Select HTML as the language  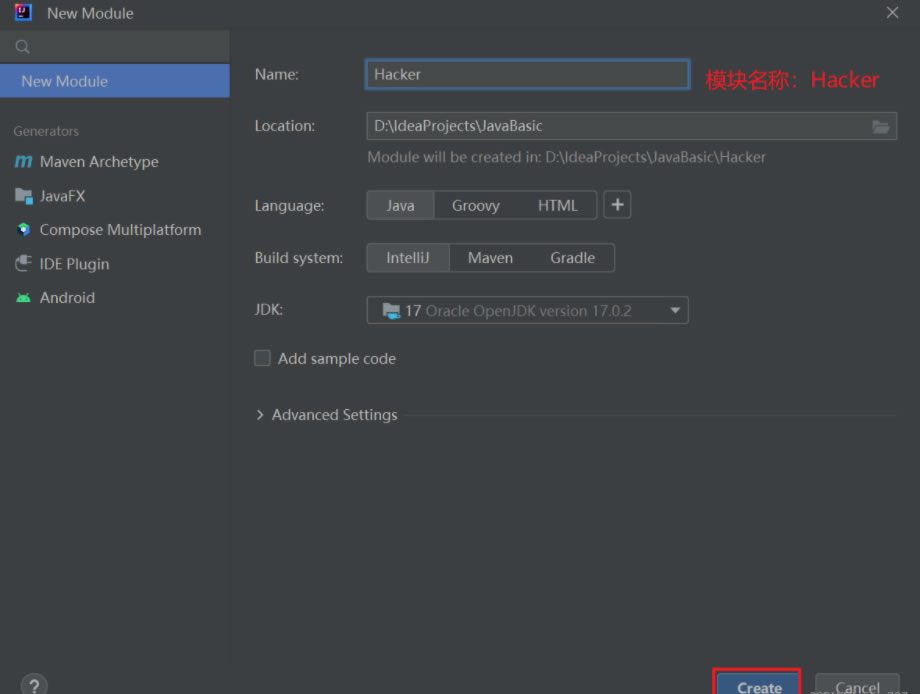click(557, 205)
